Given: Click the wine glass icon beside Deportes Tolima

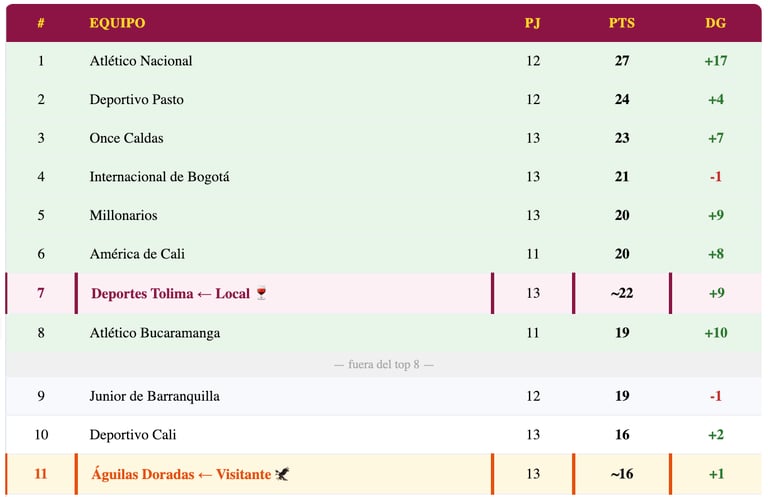Looking at the screenshot, I should [262, 294].
